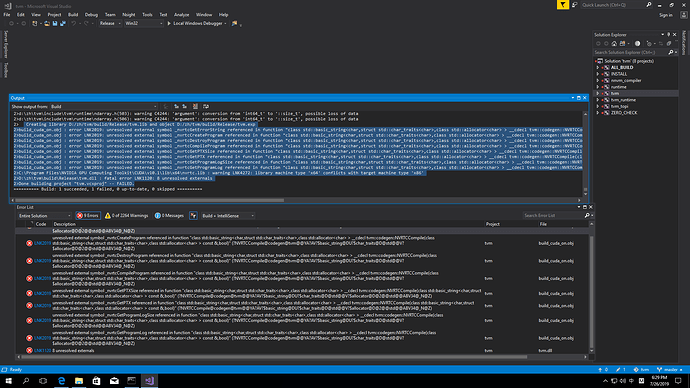Expand the tvm_runtime project node
Screen dimensions: 690x388
[x=598, y=100]
